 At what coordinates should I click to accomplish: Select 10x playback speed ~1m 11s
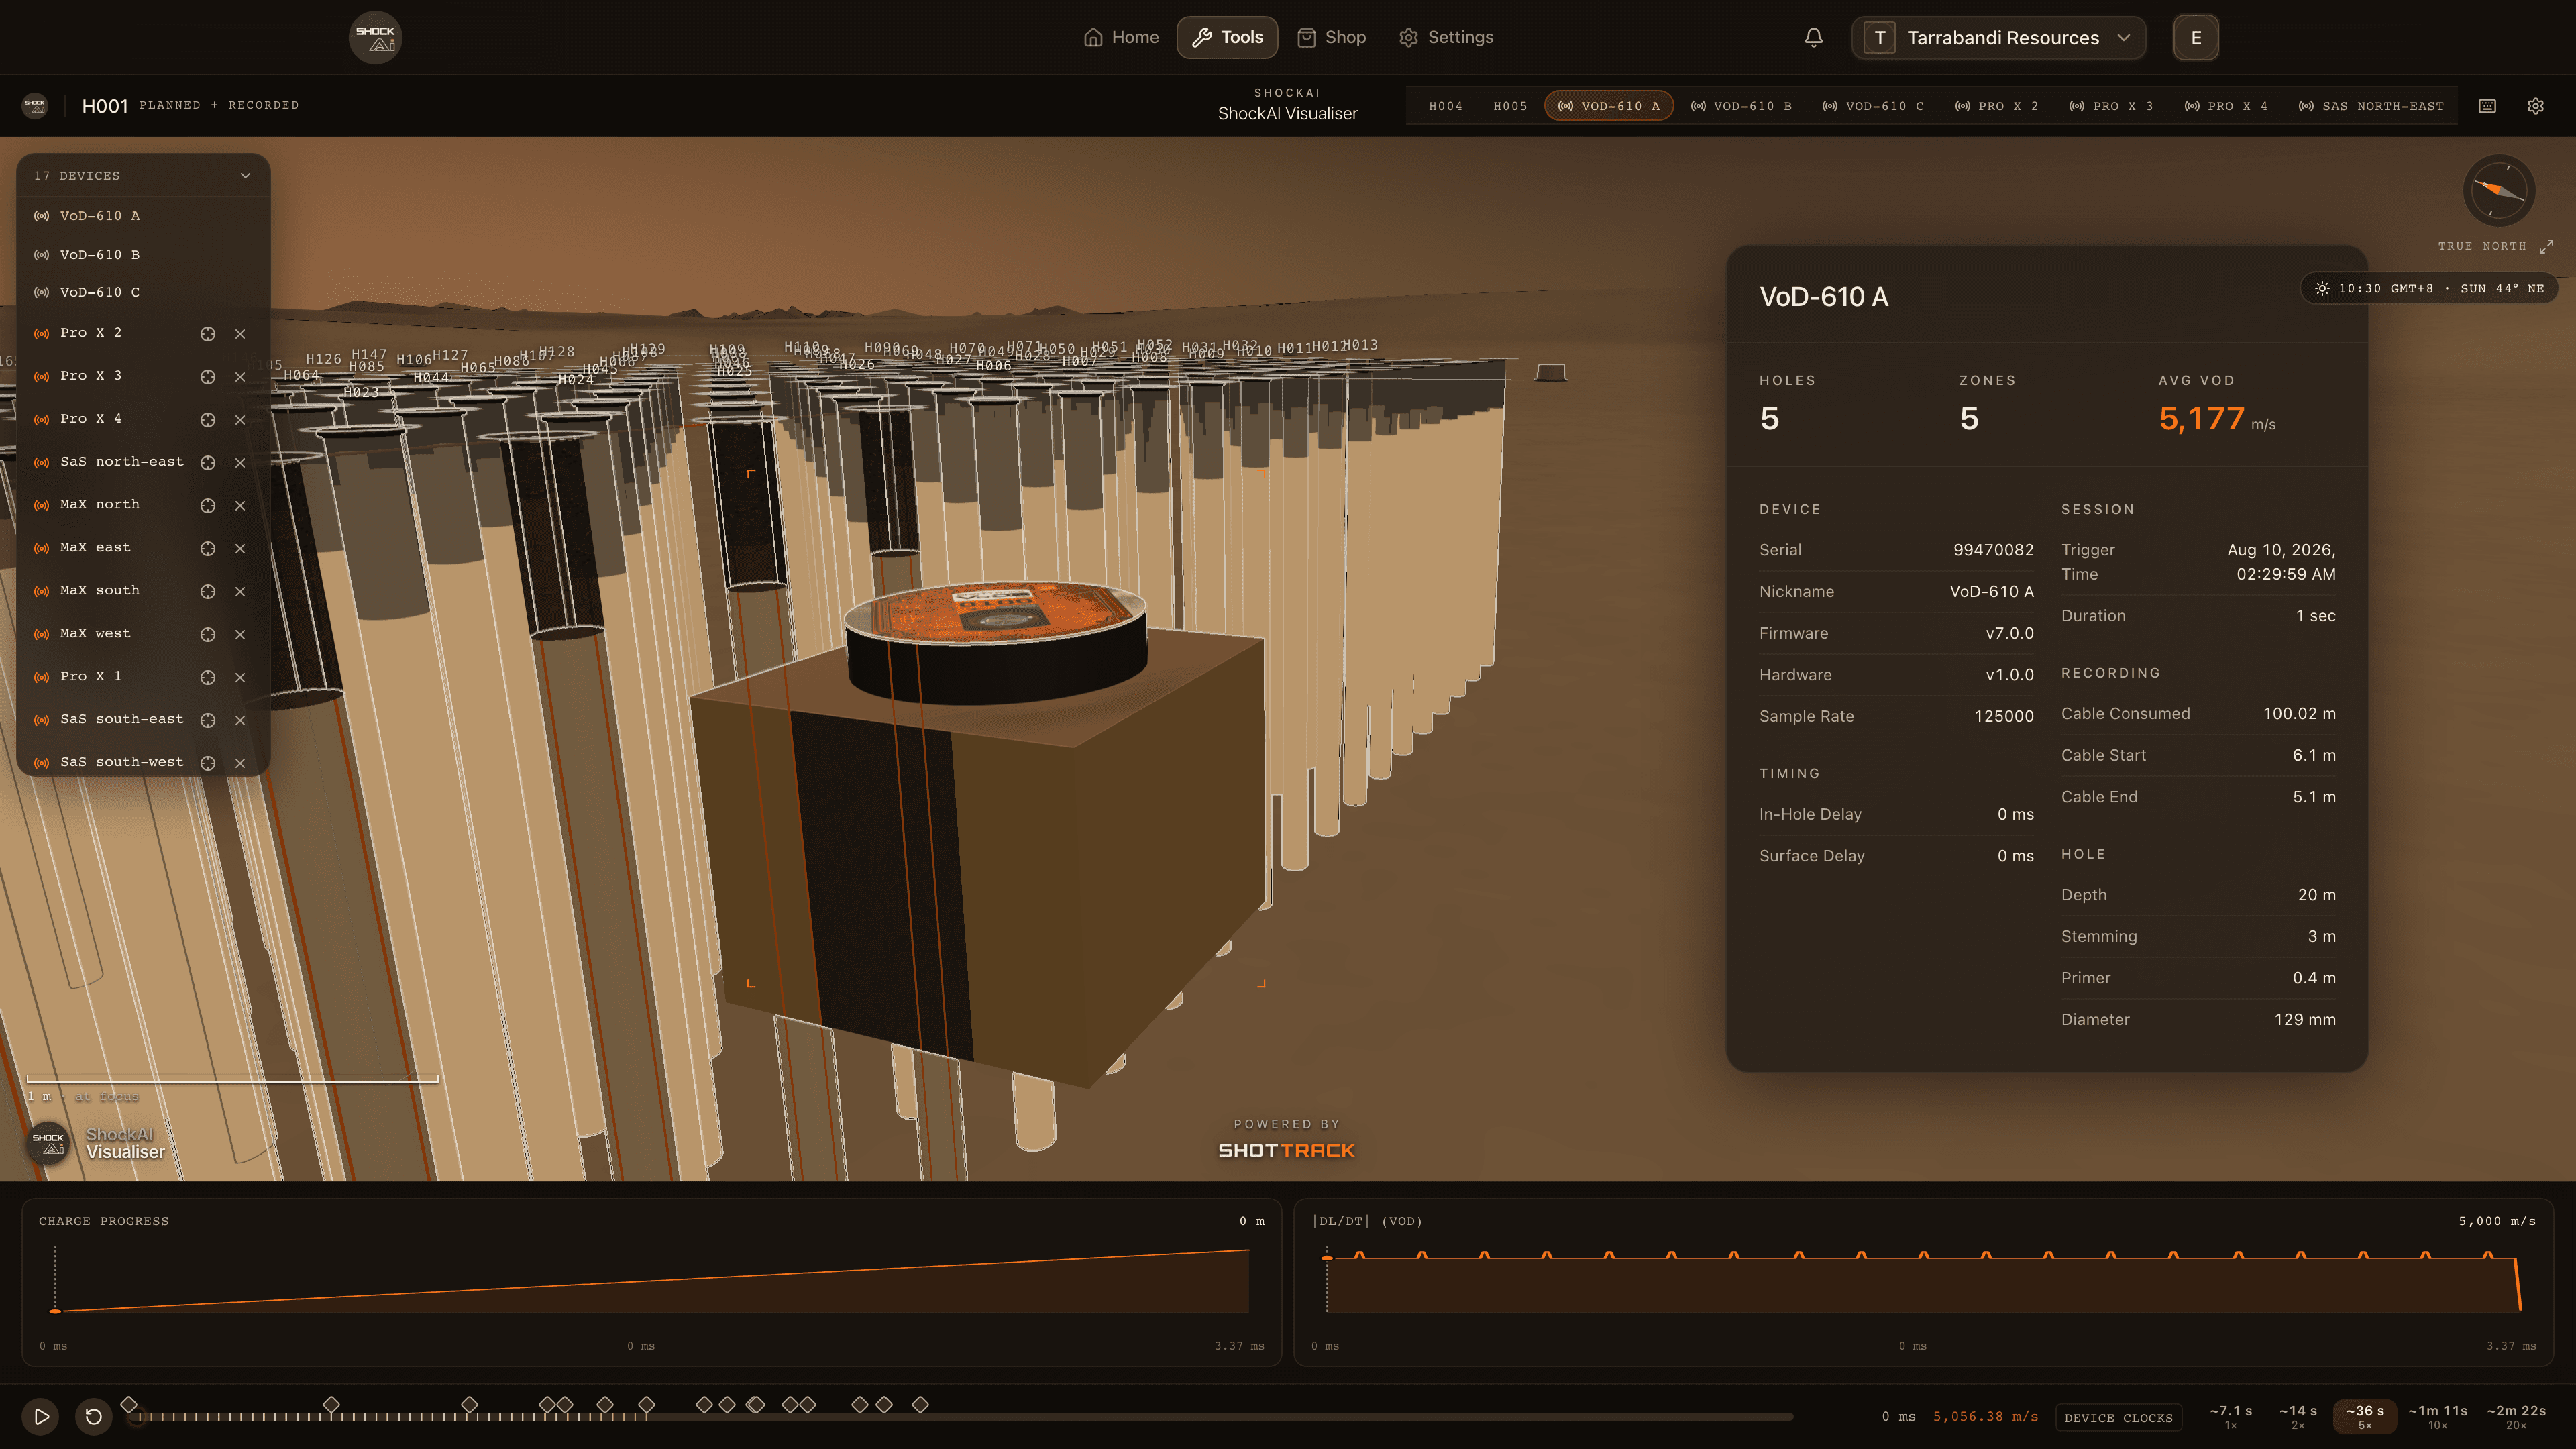pyautogui.click(x=2438, y=1416)
